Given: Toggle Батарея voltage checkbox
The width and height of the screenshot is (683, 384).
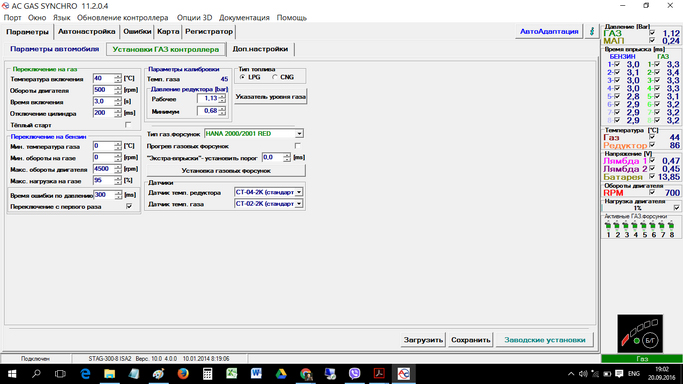Looking at the screenshot, I should point(652,176).
